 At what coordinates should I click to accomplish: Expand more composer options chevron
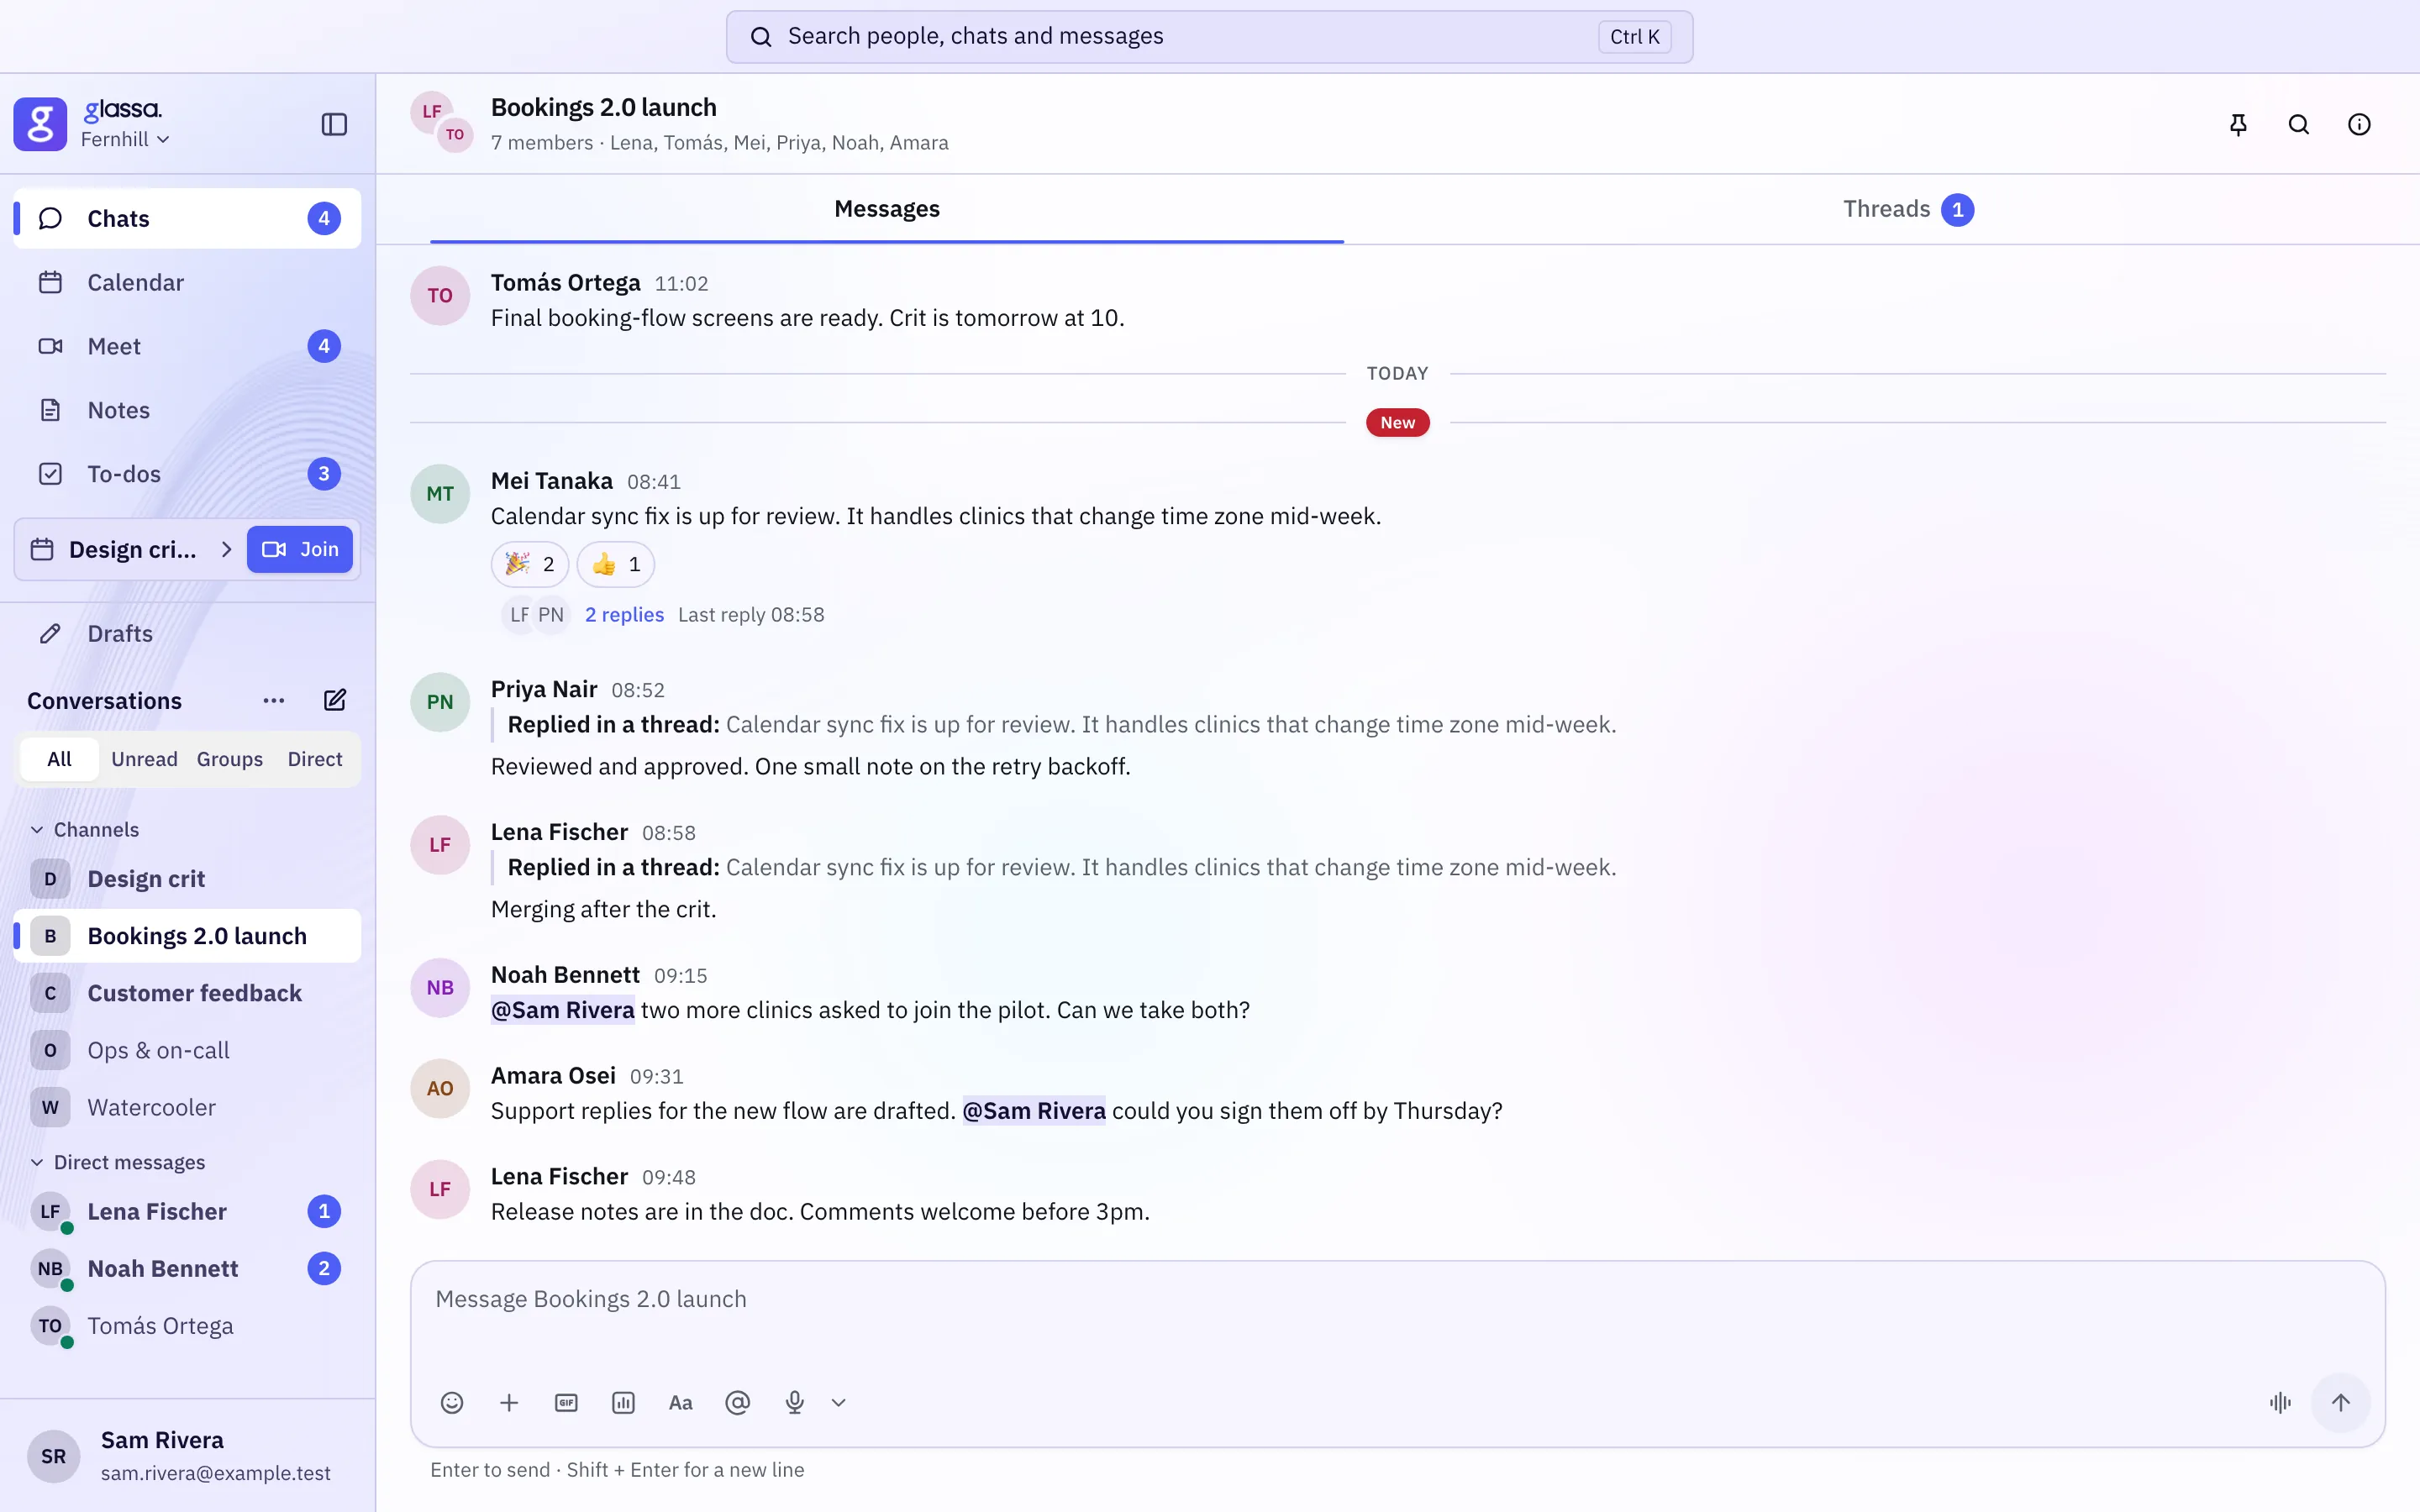point(839,1403)
